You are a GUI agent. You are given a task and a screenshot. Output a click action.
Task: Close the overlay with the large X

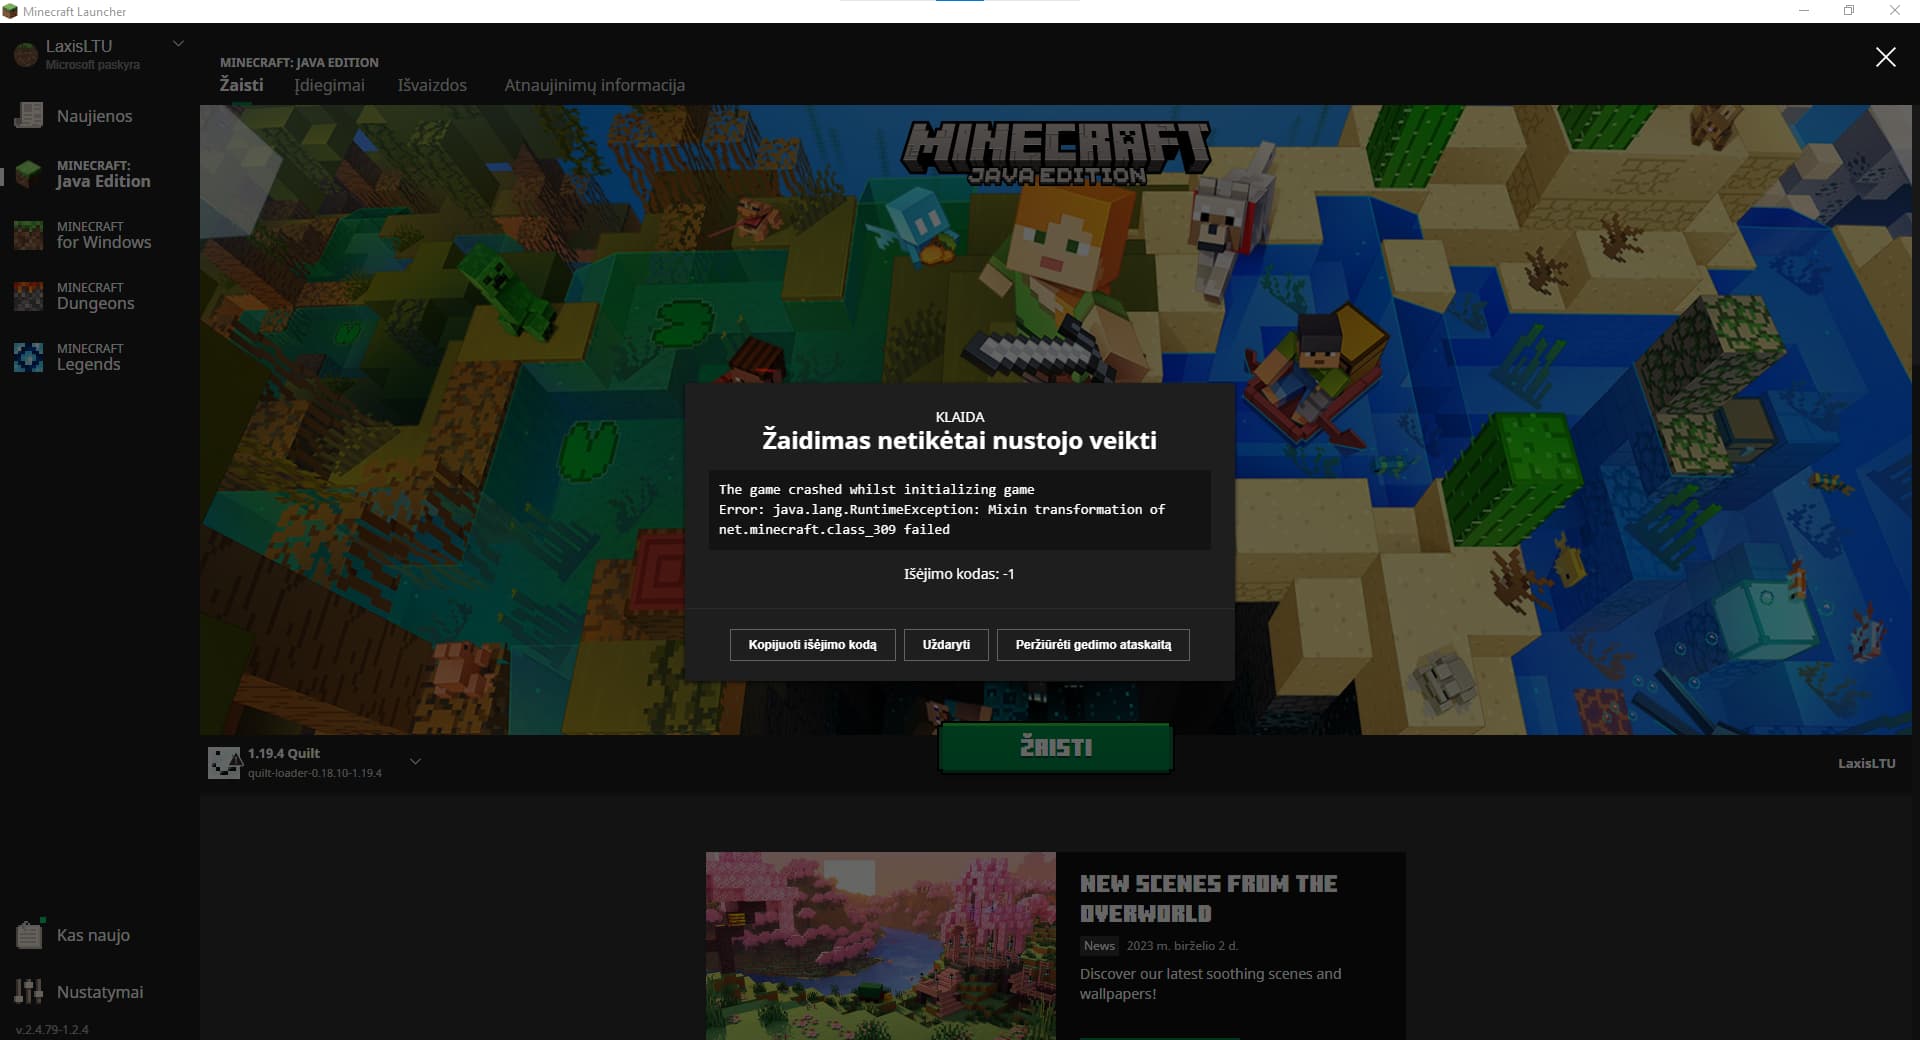click(1885, 57)
